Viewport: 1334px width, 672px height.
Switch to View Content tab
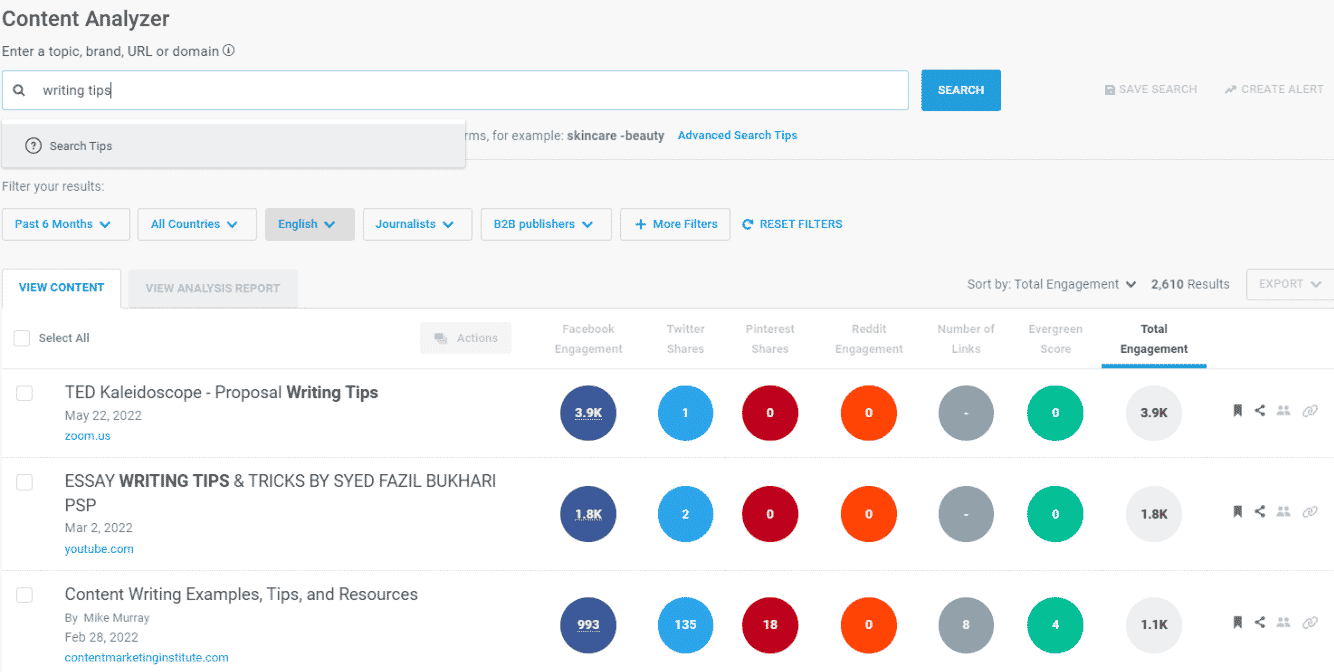62,288
